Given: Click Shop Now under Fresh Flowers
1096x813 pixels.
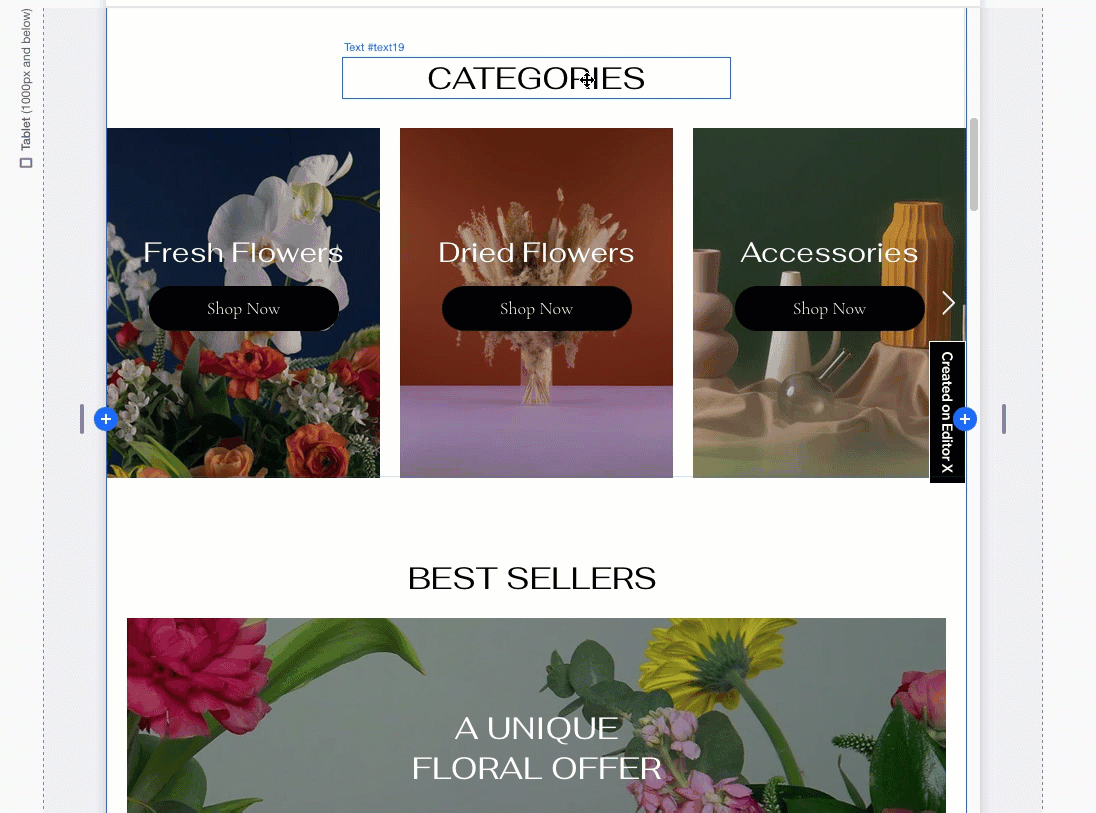Looking at the screenshot, I should [x=243, y=308].
